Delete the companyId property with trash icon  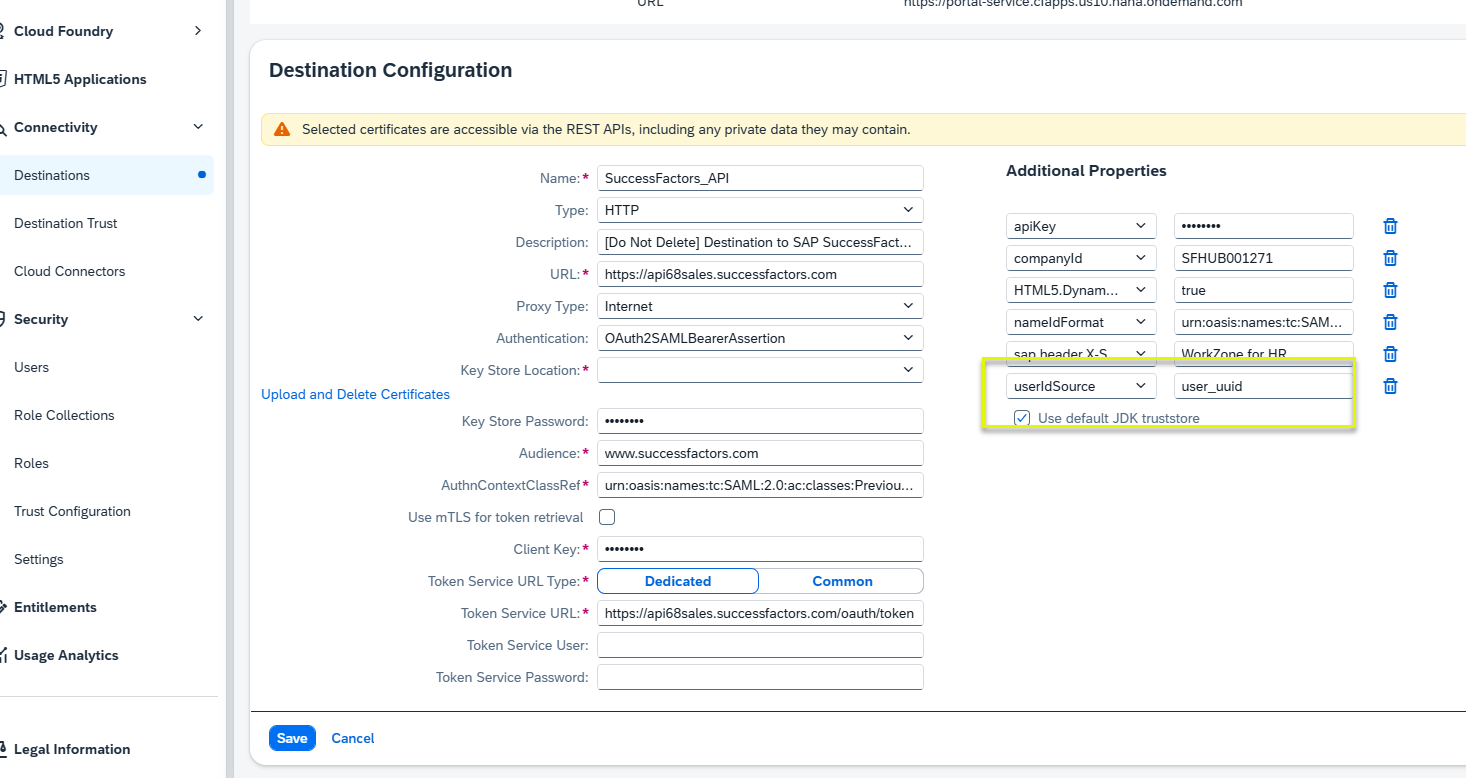tap(1390, 258)
